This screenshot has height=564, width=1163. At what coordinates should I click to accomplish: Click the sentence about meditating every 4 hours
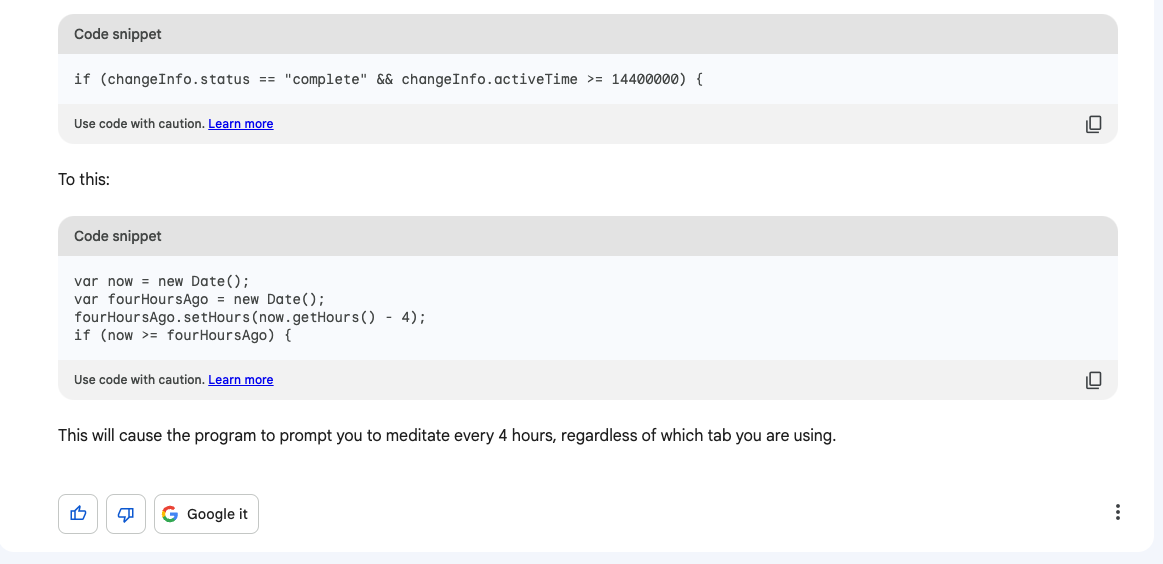(x=447, y=436)
